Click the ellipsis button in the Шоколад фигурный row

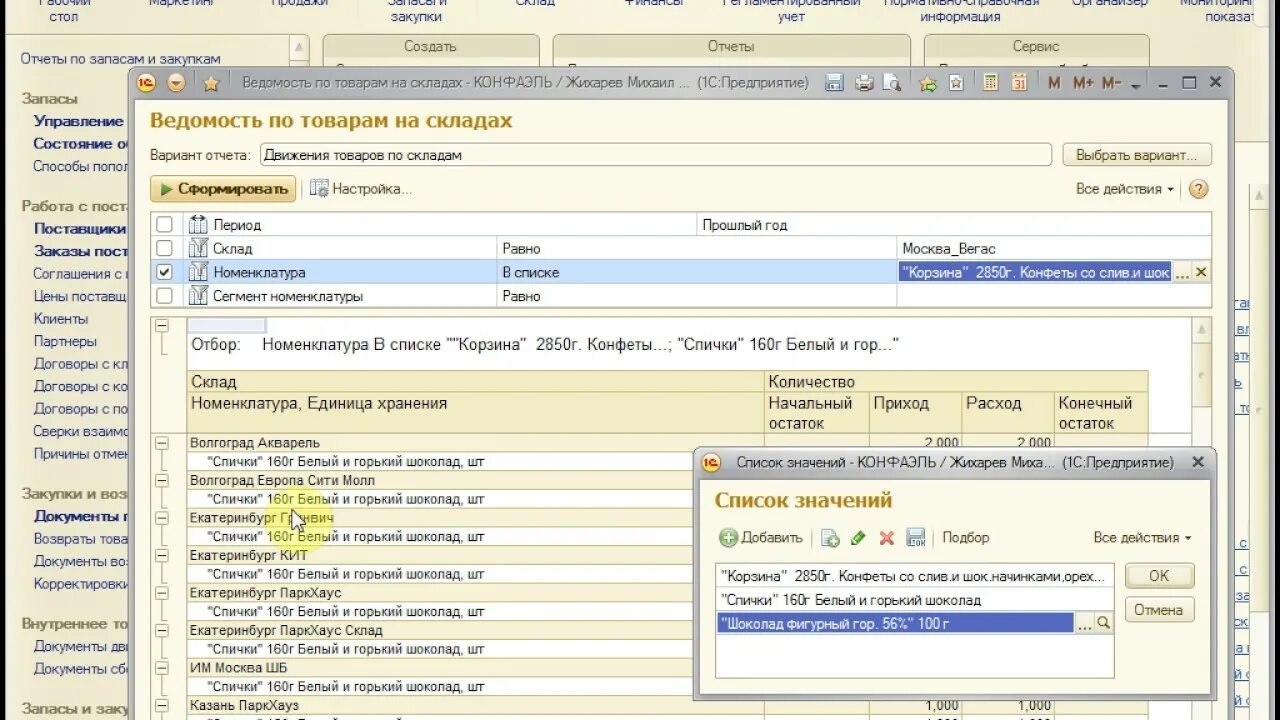1084,623
